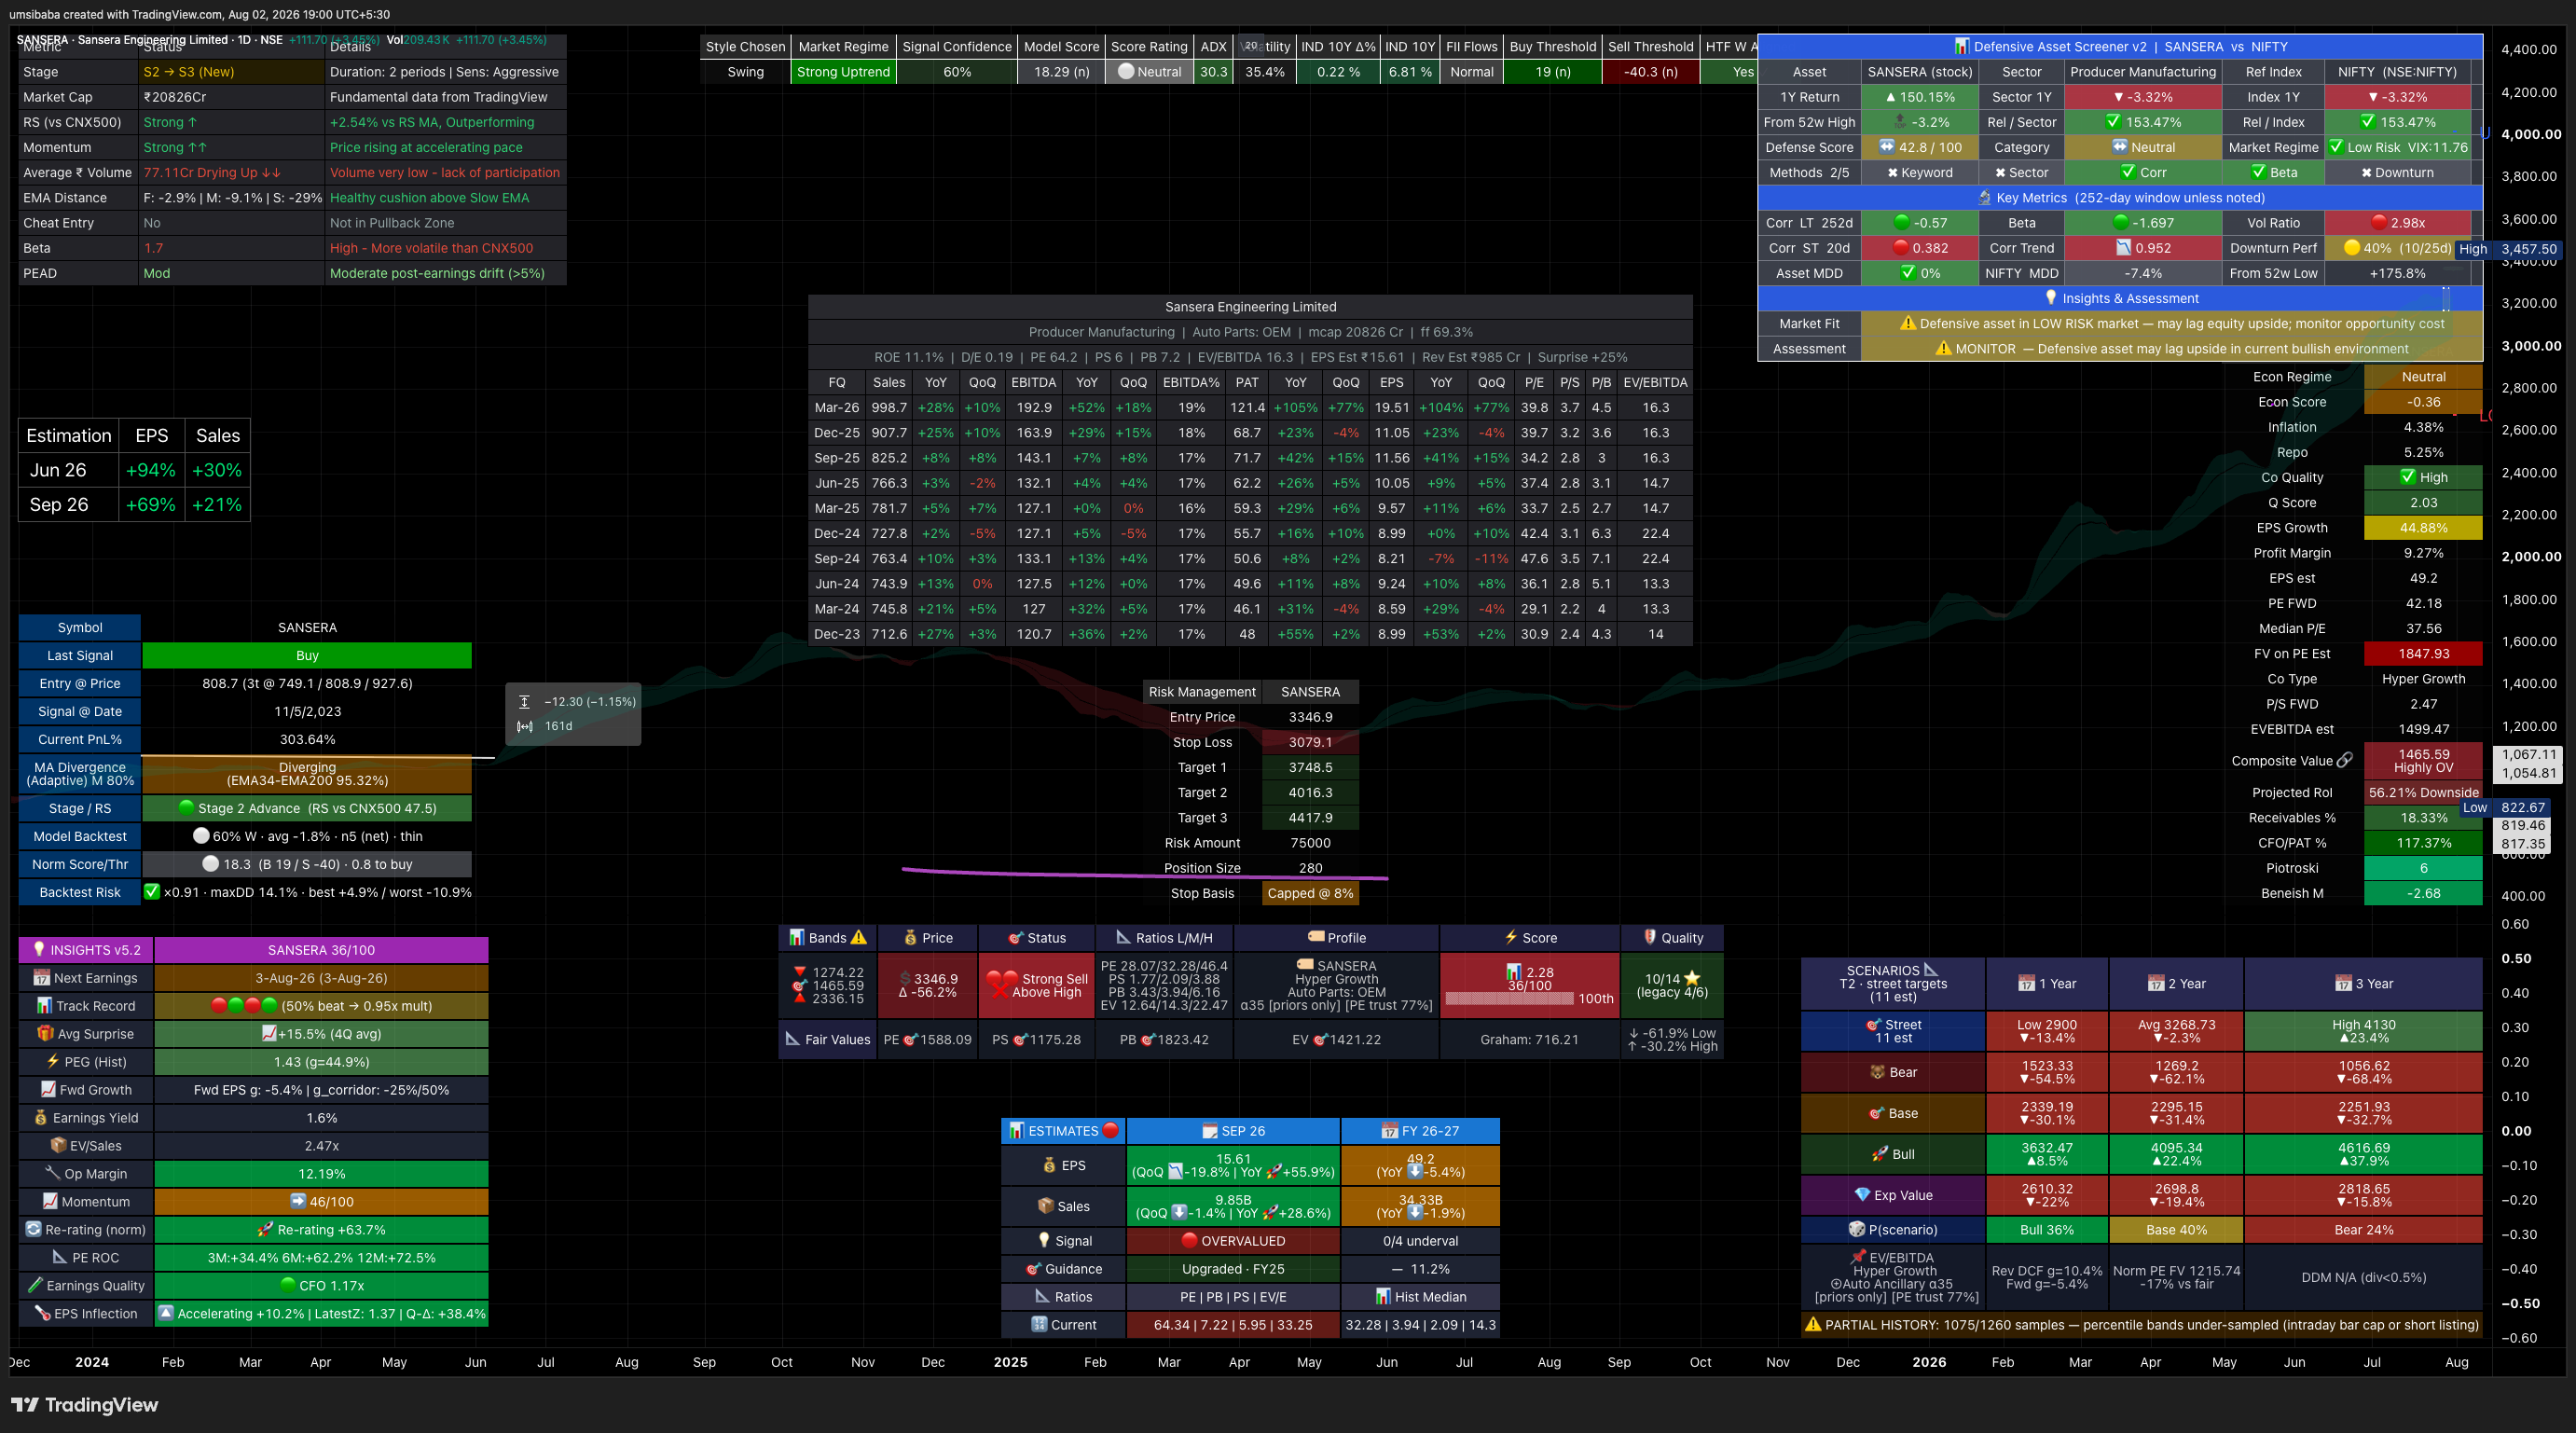The width and height of the screenshot is (2576, 1433).
Task: Click the refresh icon beside Re-rating (norm)
Action: [33, 1229]
